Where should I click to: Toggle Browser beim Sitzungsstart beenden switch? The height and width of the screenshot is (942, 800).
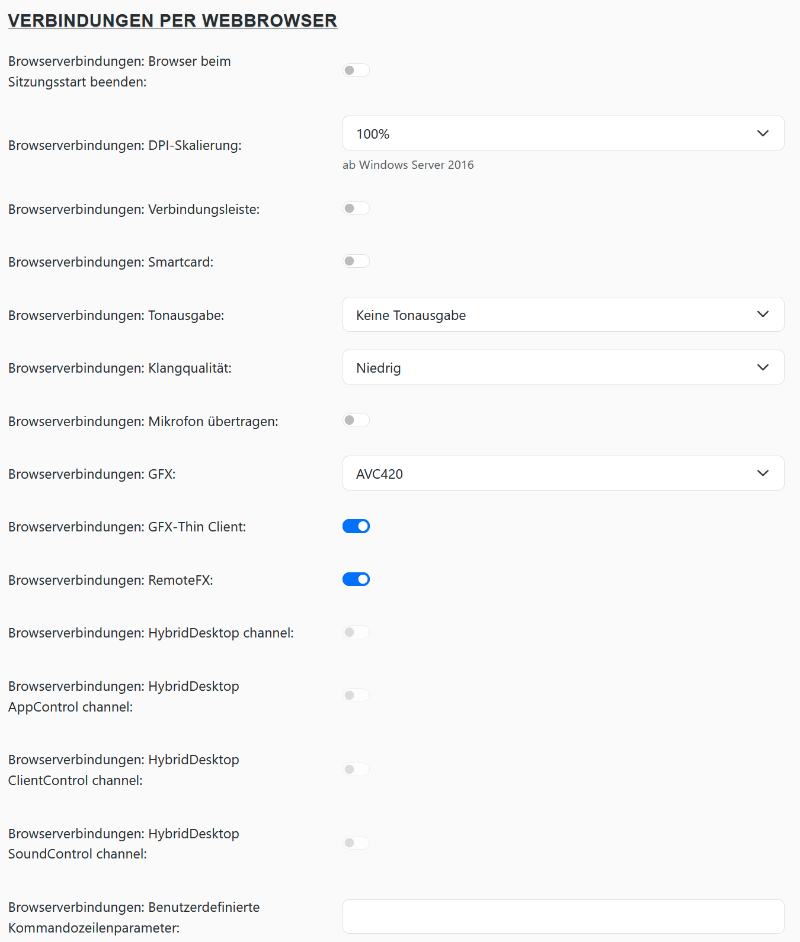[x=356, y=71]
